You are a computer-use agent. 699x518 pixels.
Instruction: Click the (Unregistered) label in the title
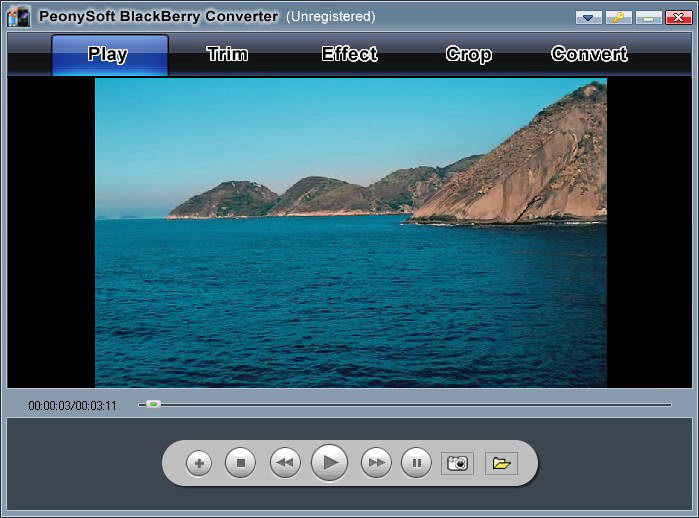click(x=331, y=16)
